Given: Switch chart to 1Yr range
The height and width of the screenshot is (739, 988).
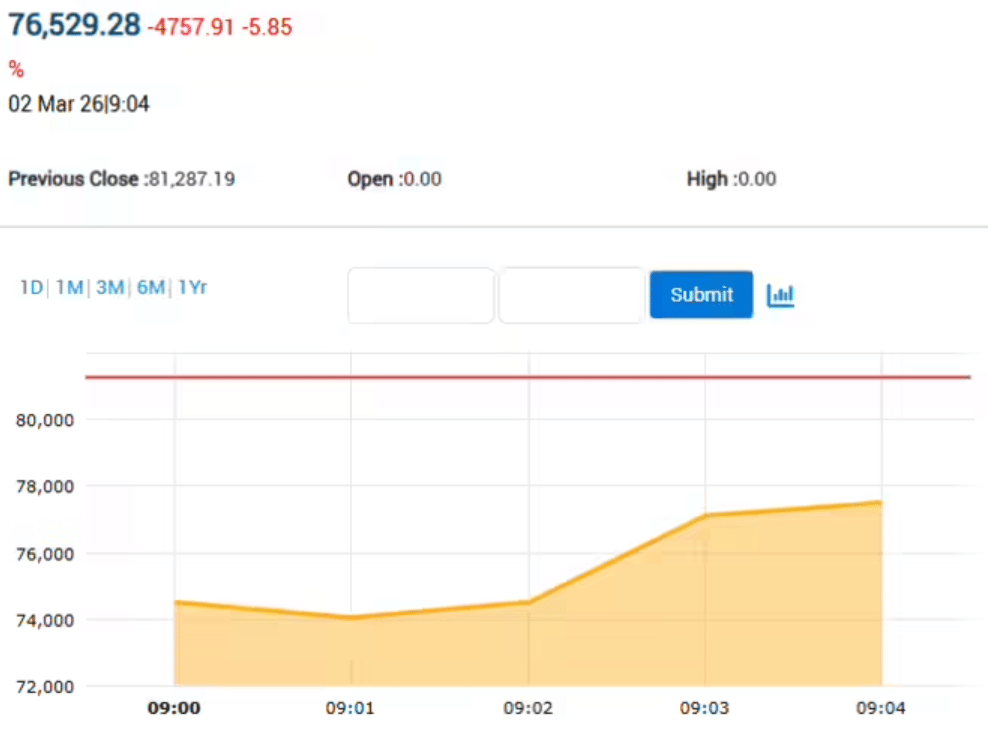Looking at the screenshot, I should point(192,288).
